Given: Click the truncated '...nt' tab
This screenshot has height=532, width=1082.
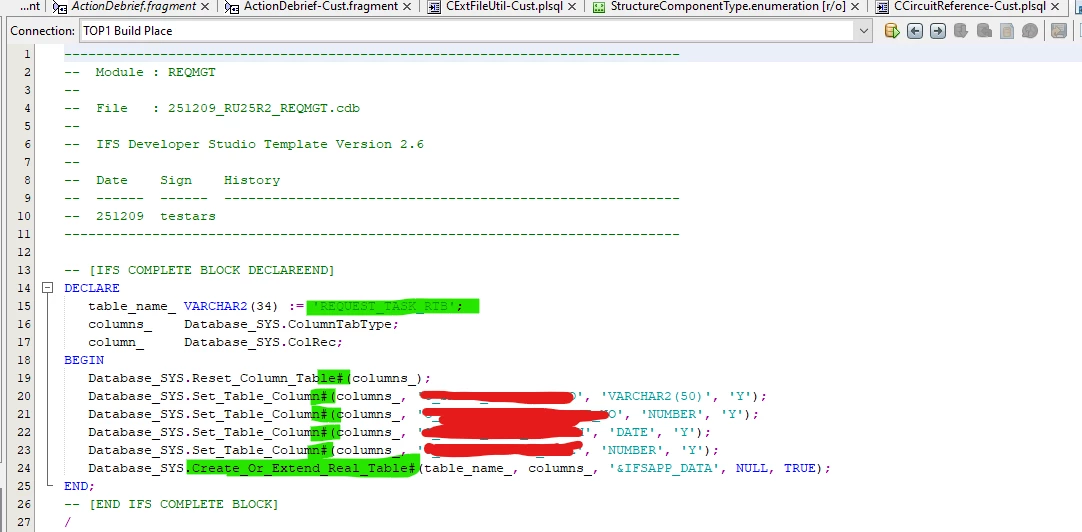Looking at the screenshot, I should [29, 6].
